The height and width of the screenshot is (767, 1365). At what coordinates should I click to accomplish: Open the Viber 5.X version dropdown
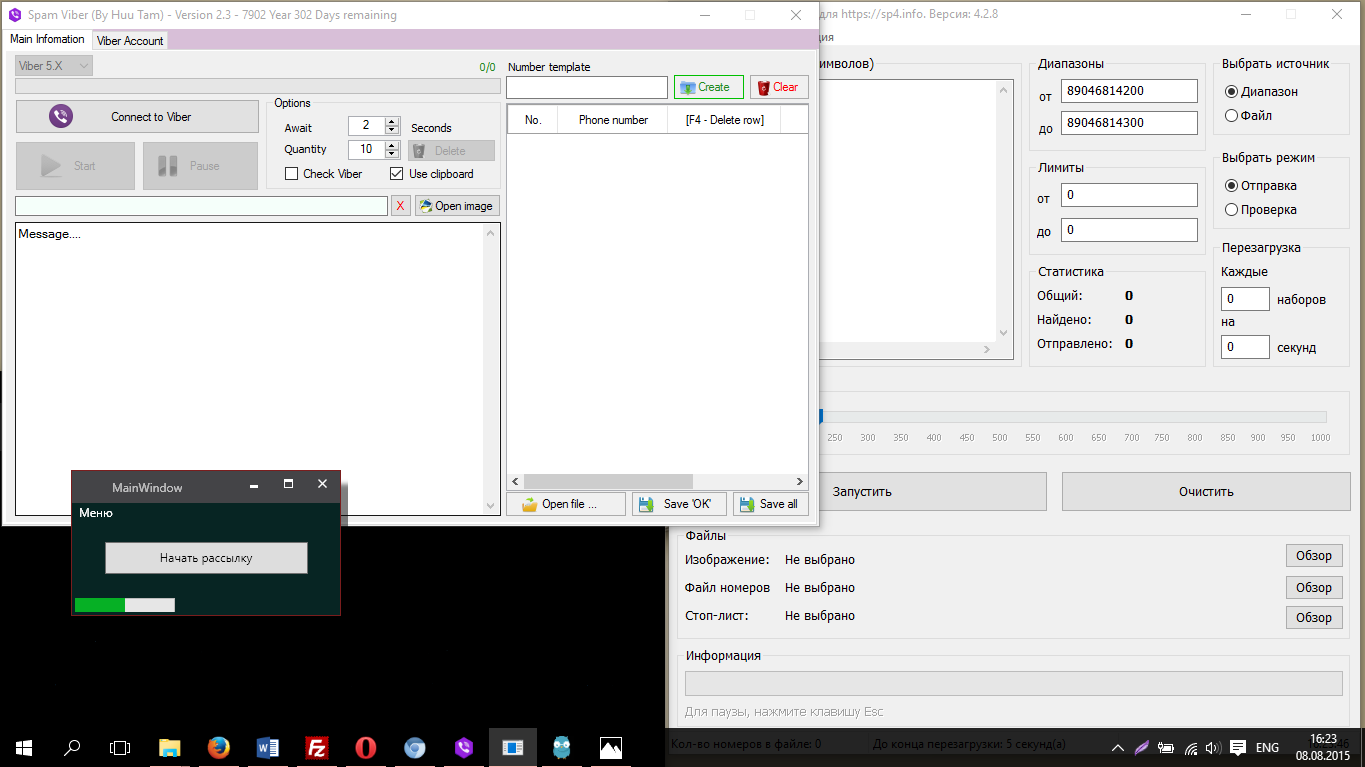click(54, 66)
